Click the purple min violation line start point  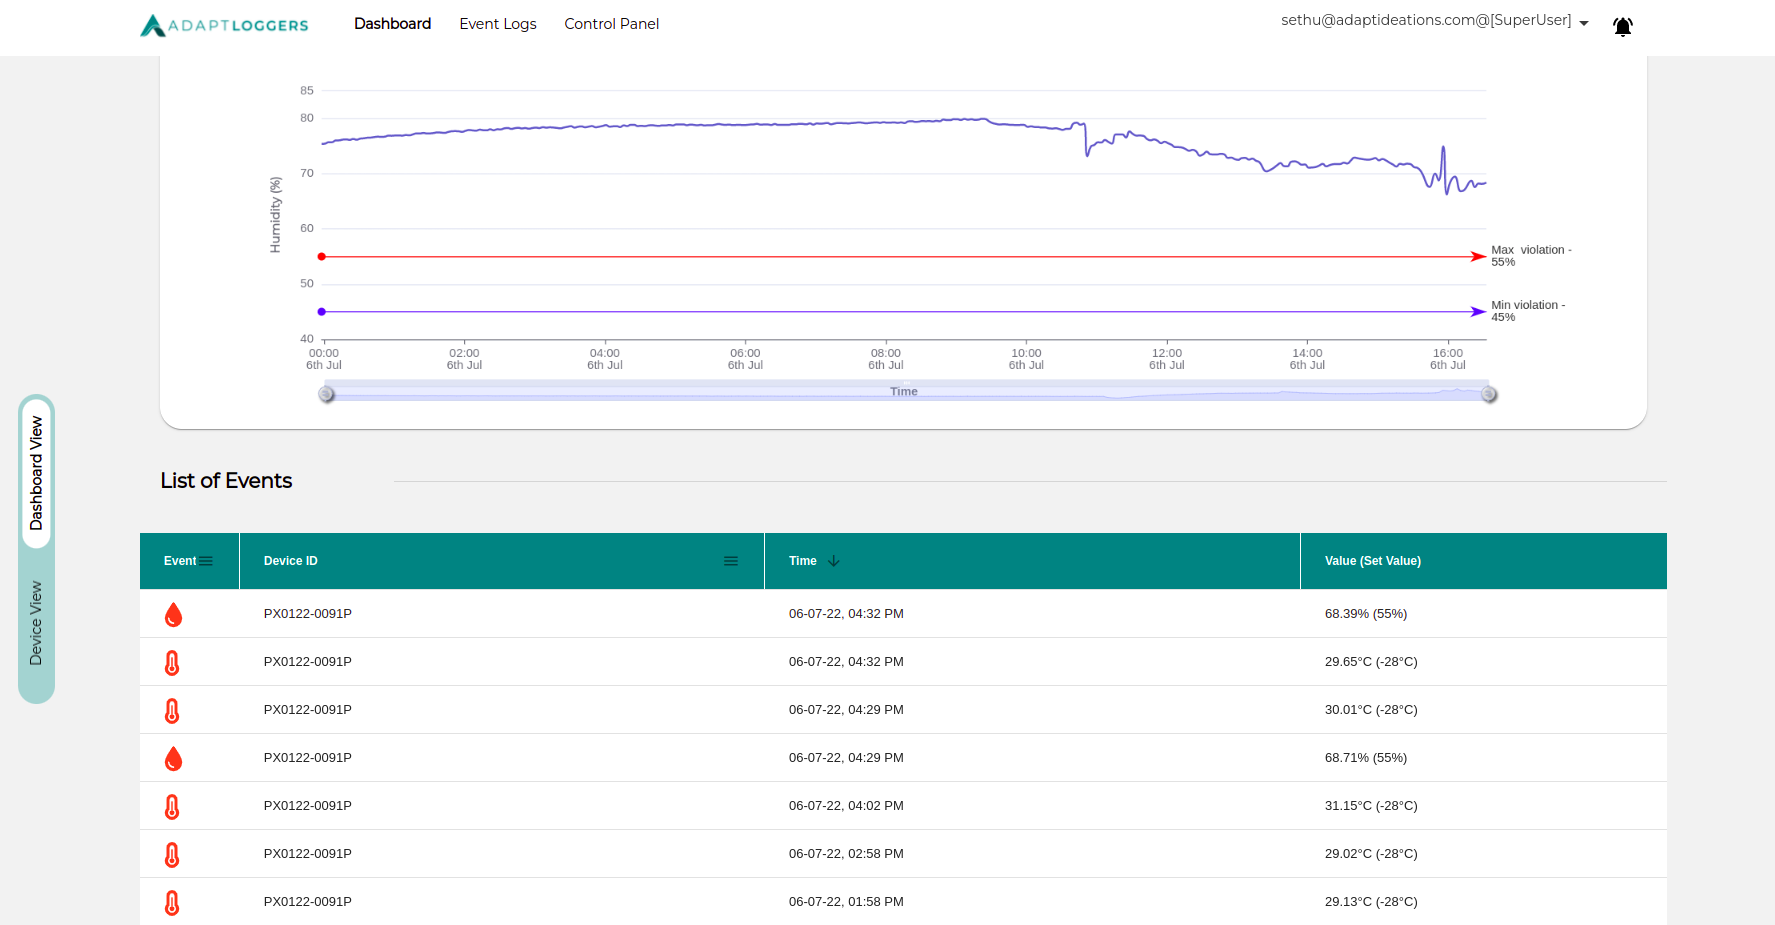pyautogui.click(x=321, y=312)
